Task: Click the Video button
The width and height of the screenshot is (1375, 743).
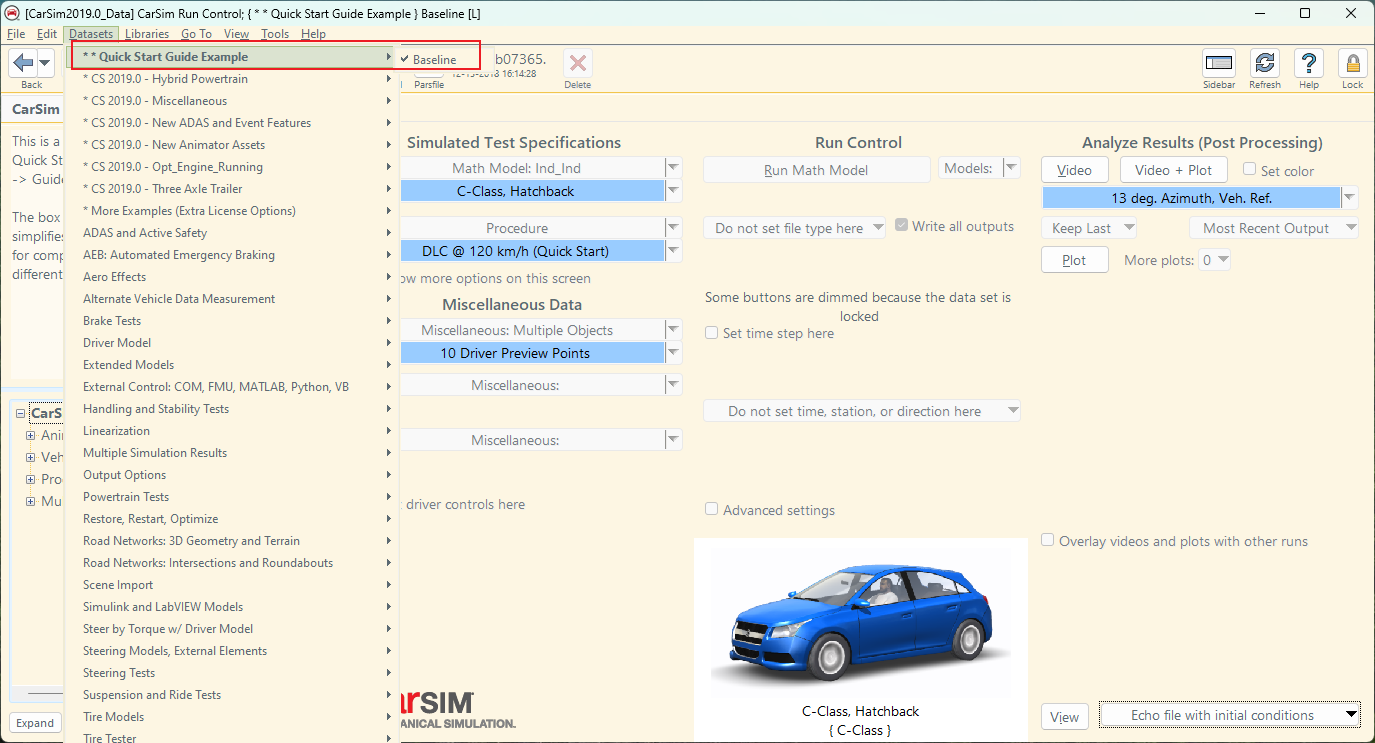Action: 1075,170
